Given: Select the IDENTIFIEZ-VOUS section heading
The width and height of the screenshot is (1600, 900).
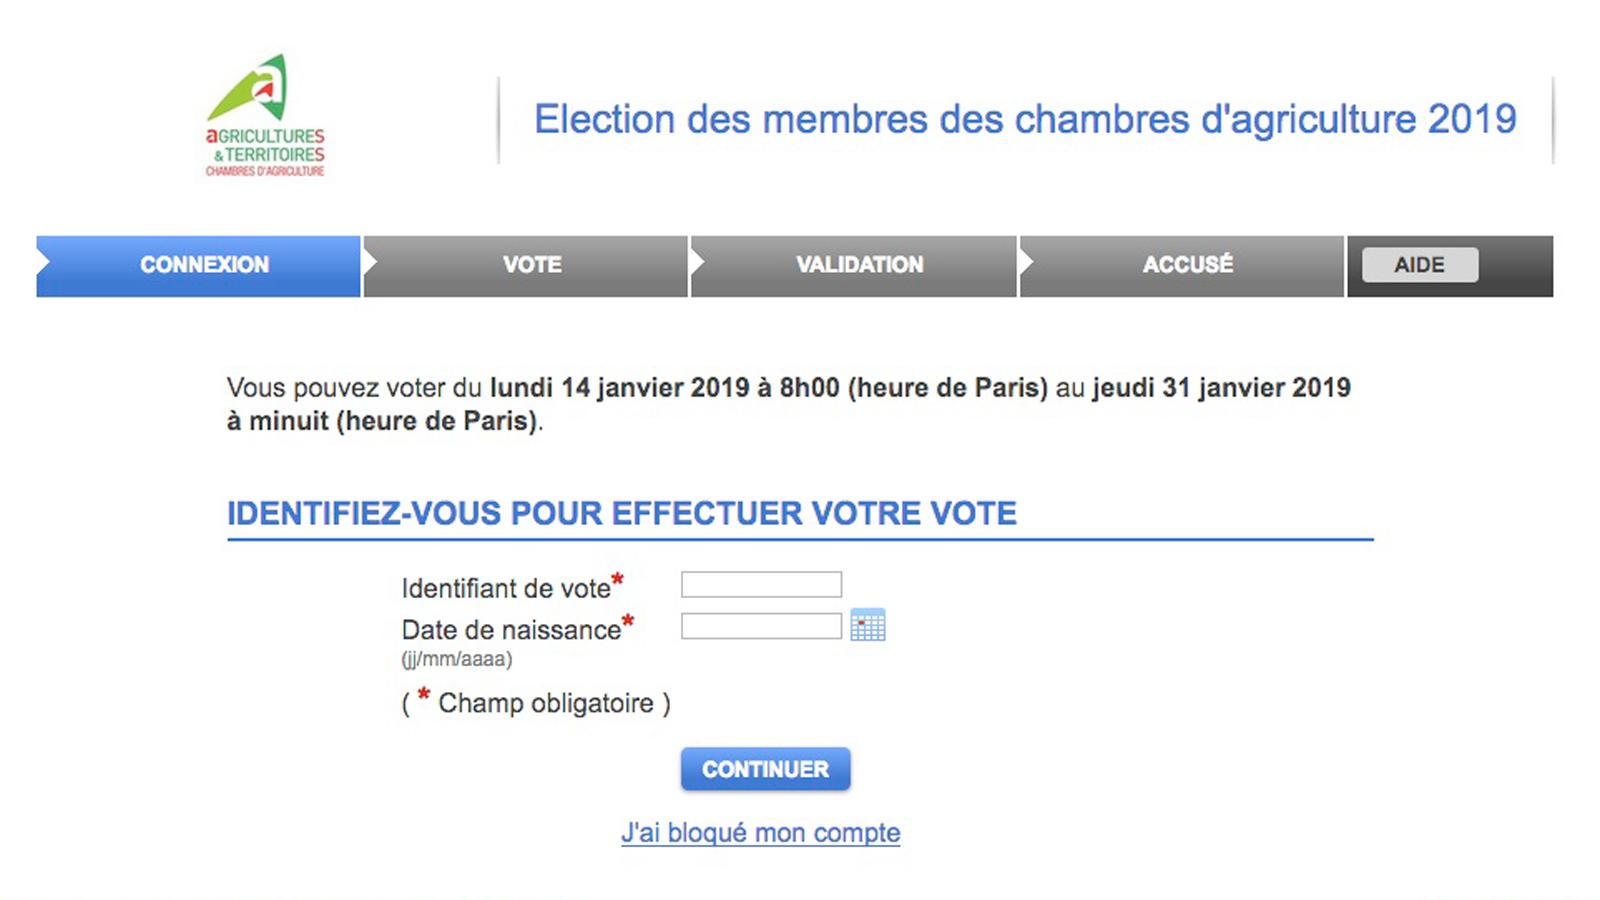Looking at the screenshot, I should (x=622, y=514).
